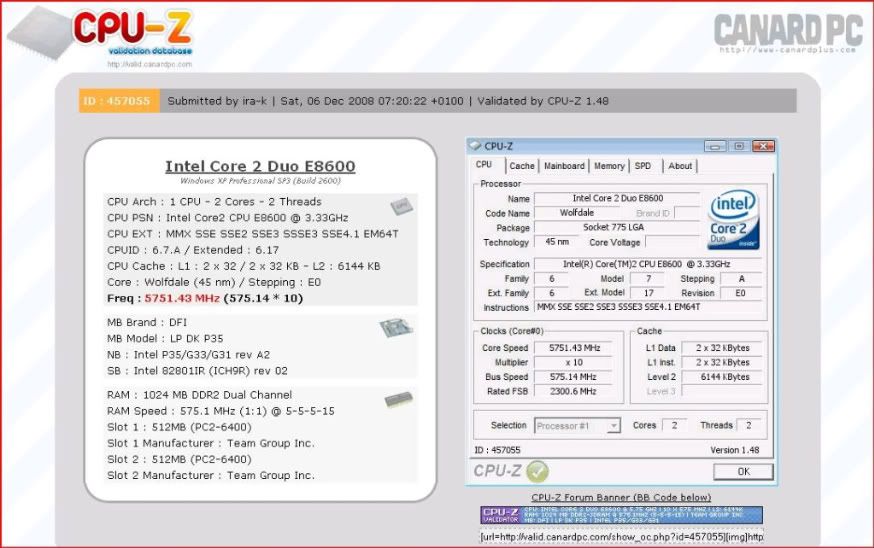Viewport: 874px width, 548px height.
Task: Click the Rated FSB value 2300.6 MHz
Action: (x=574, y=391)
